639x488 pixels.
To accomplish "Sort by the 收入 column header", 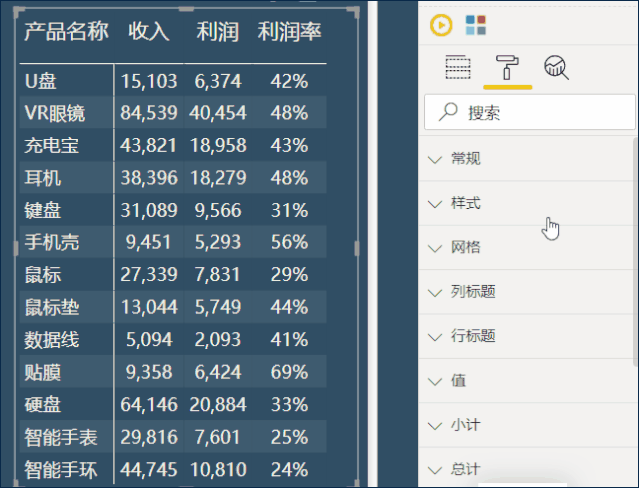I will (149, 31).
